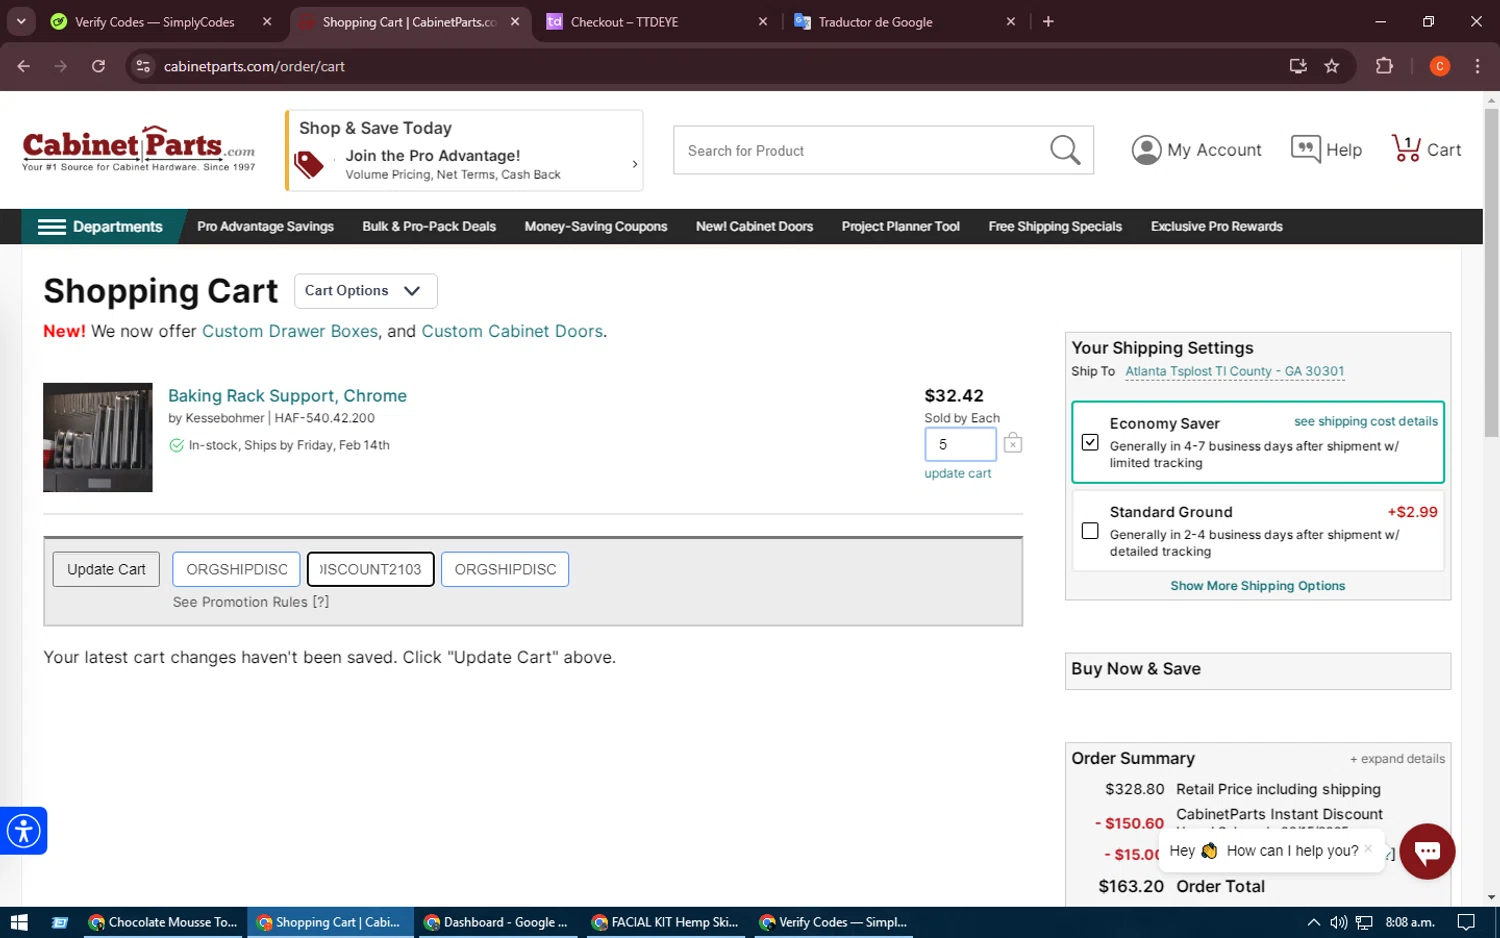Open Pro Advantage Savings menu

265,227
